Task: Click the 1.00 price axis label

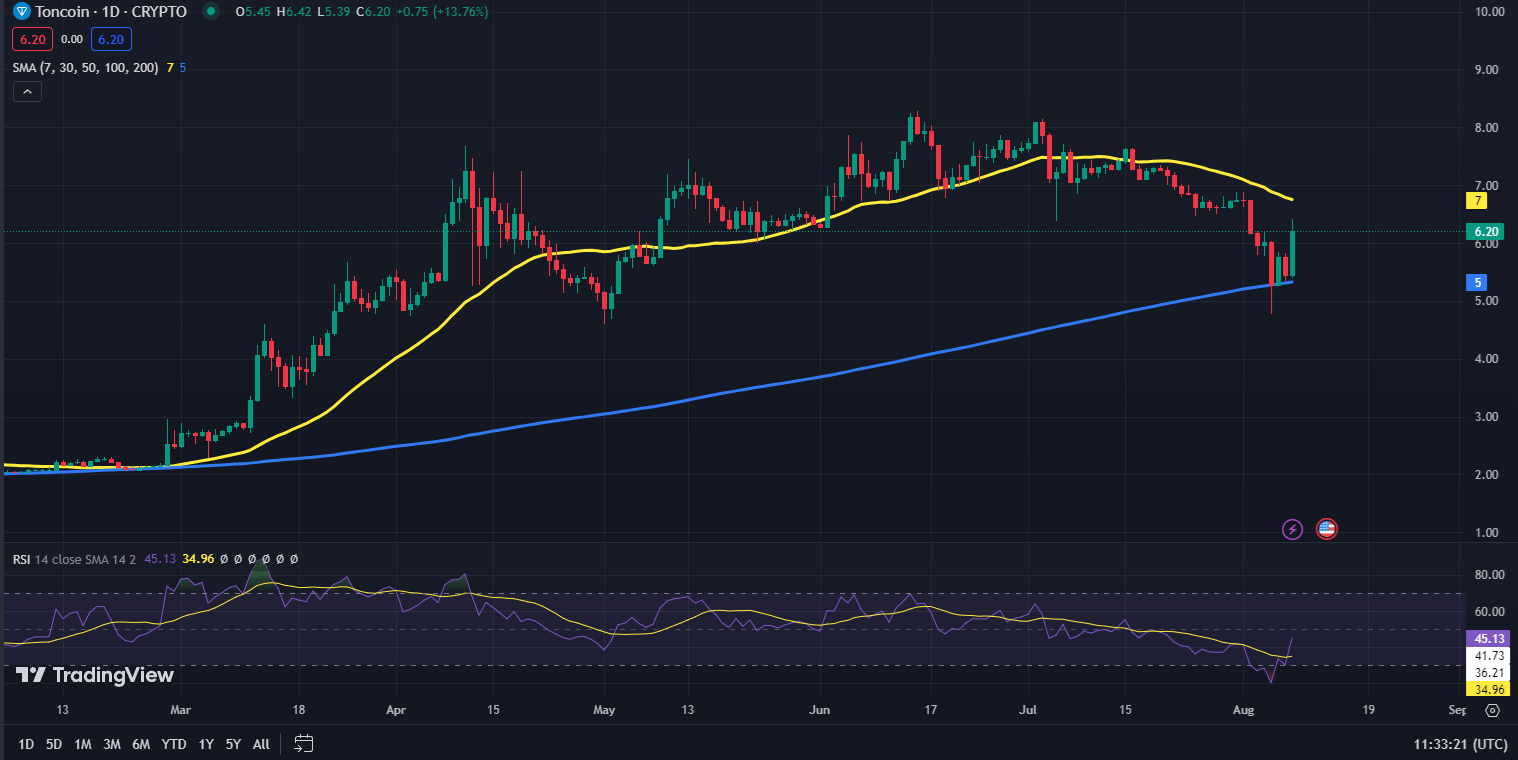Action: click(1488, 533)
